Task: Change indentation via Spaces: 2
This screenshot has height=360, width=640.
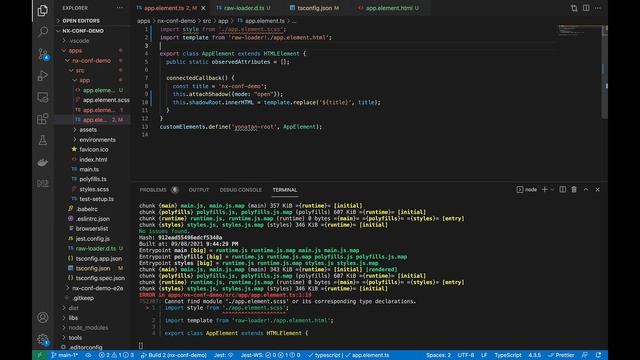Action: pyautogui.click(x=438, y=355)
